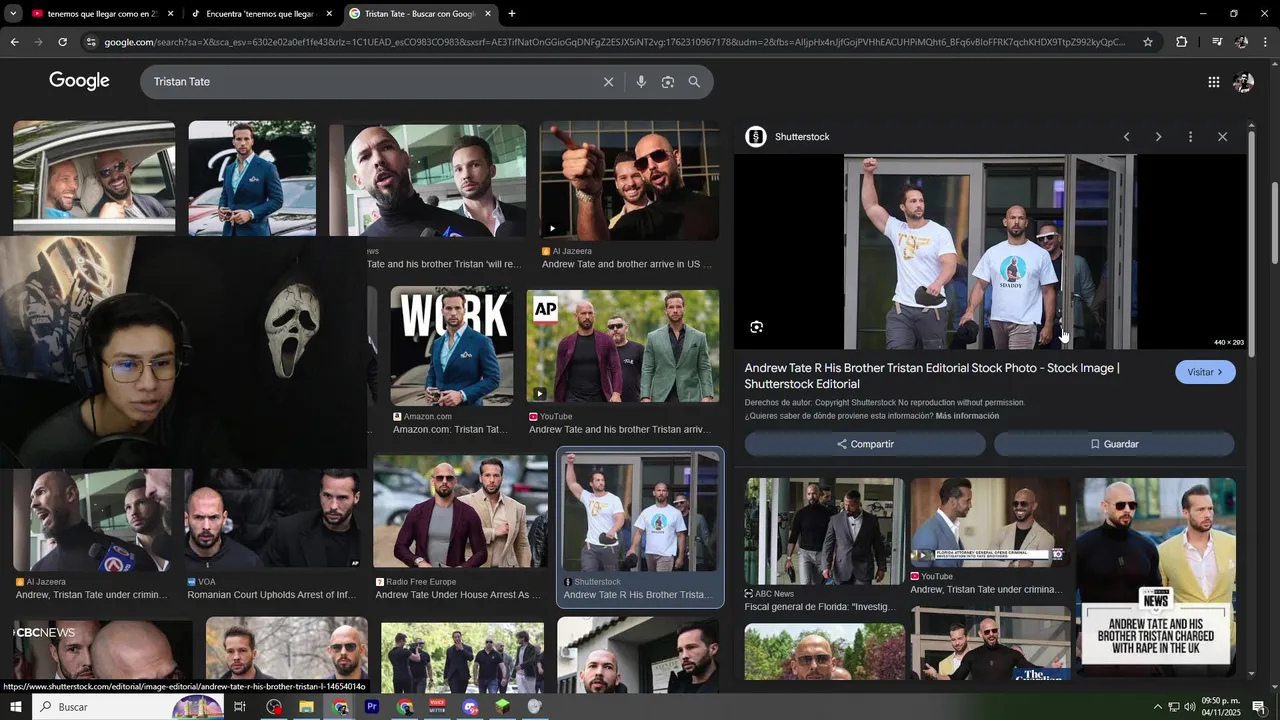This screenshot has width=1280, height=720.
Task: Click the magnifier search icon in search box
Action: point(694,82)
